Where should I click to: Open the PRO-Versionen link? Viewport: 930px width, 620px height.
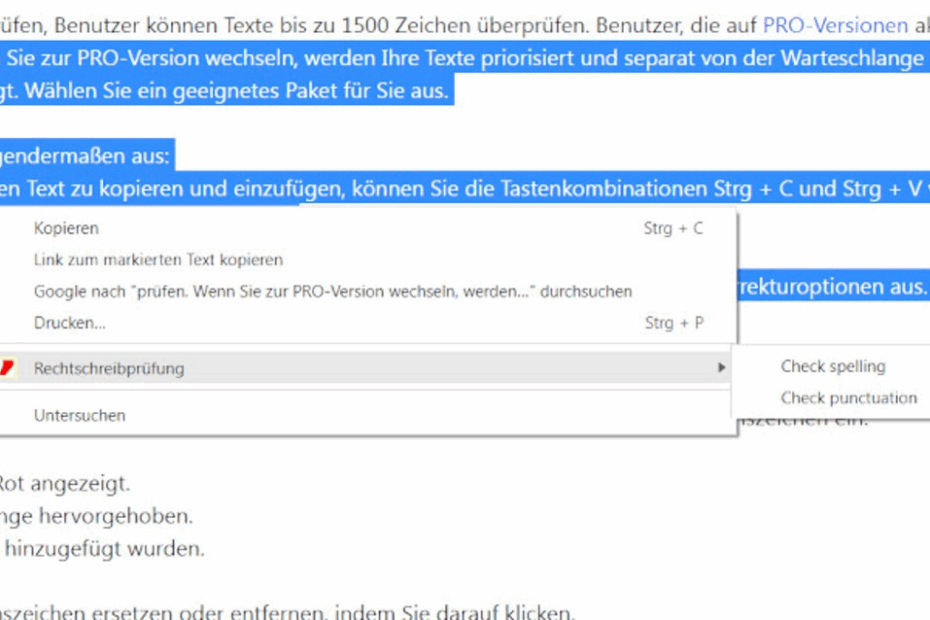tap(834, 25)
